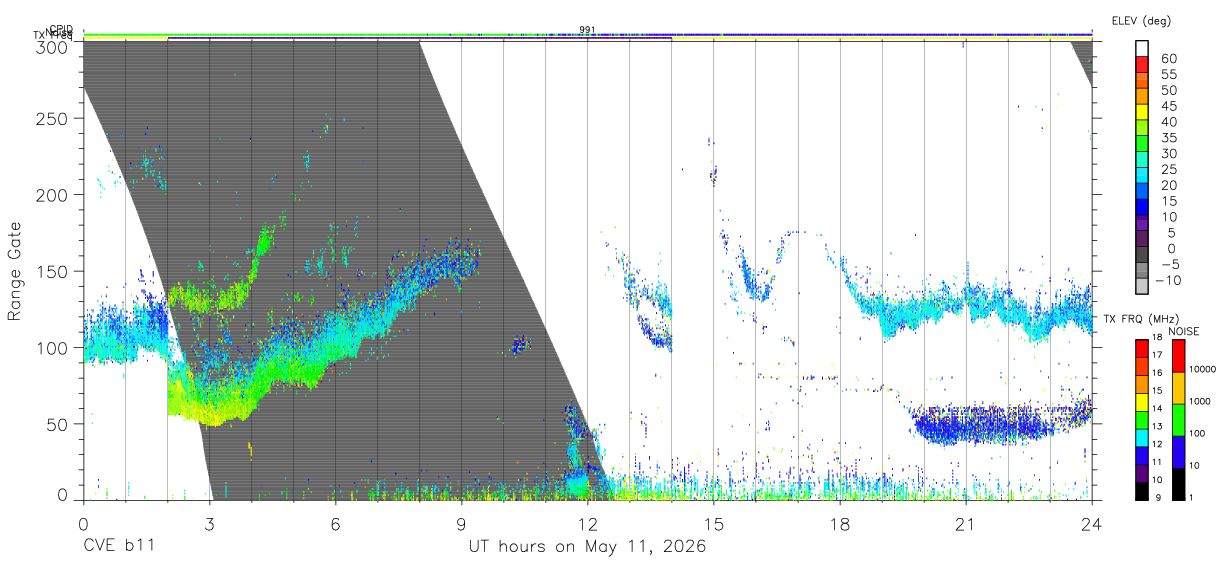Pick the black swatch in TX FRQ legend
The height and width of the screenshot is (567, 1228).
pyautogui.click(x=1141, y=489)
